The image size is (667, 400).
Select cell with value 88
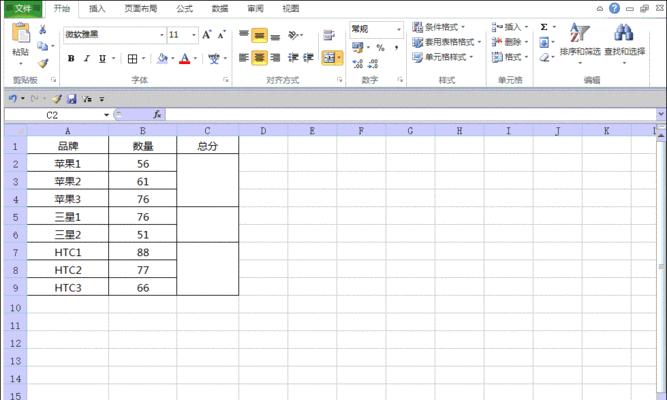coord(143,252)
